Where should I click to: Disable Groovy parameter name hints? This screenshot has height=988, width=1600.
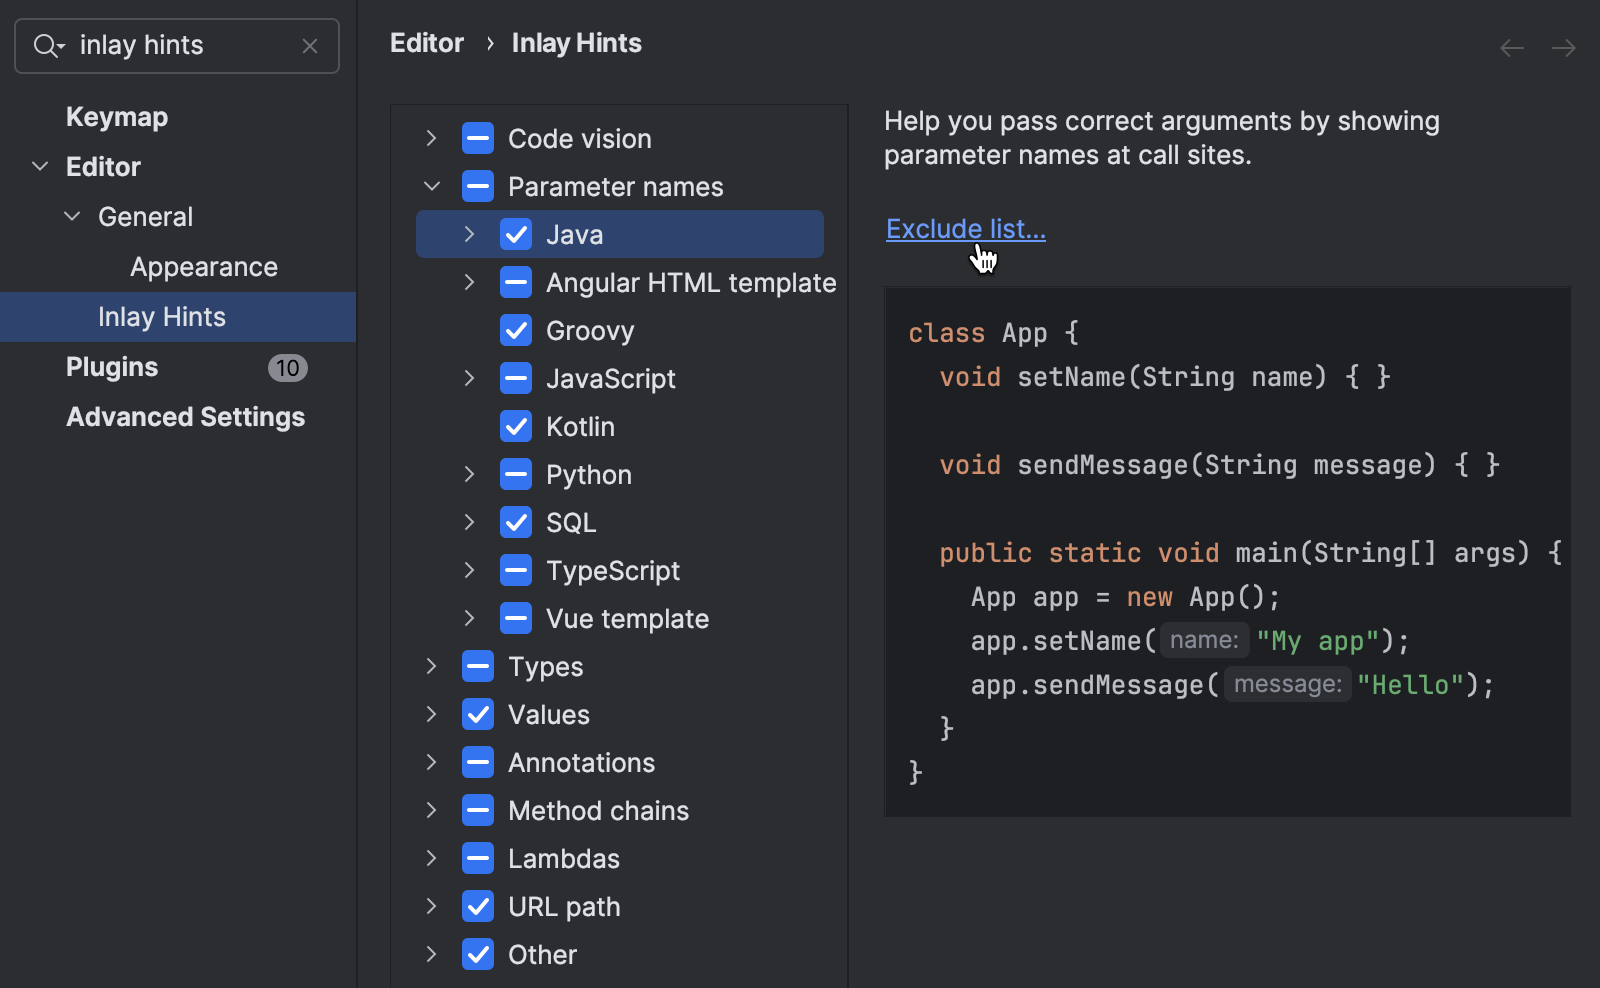(x=516, y=330)
